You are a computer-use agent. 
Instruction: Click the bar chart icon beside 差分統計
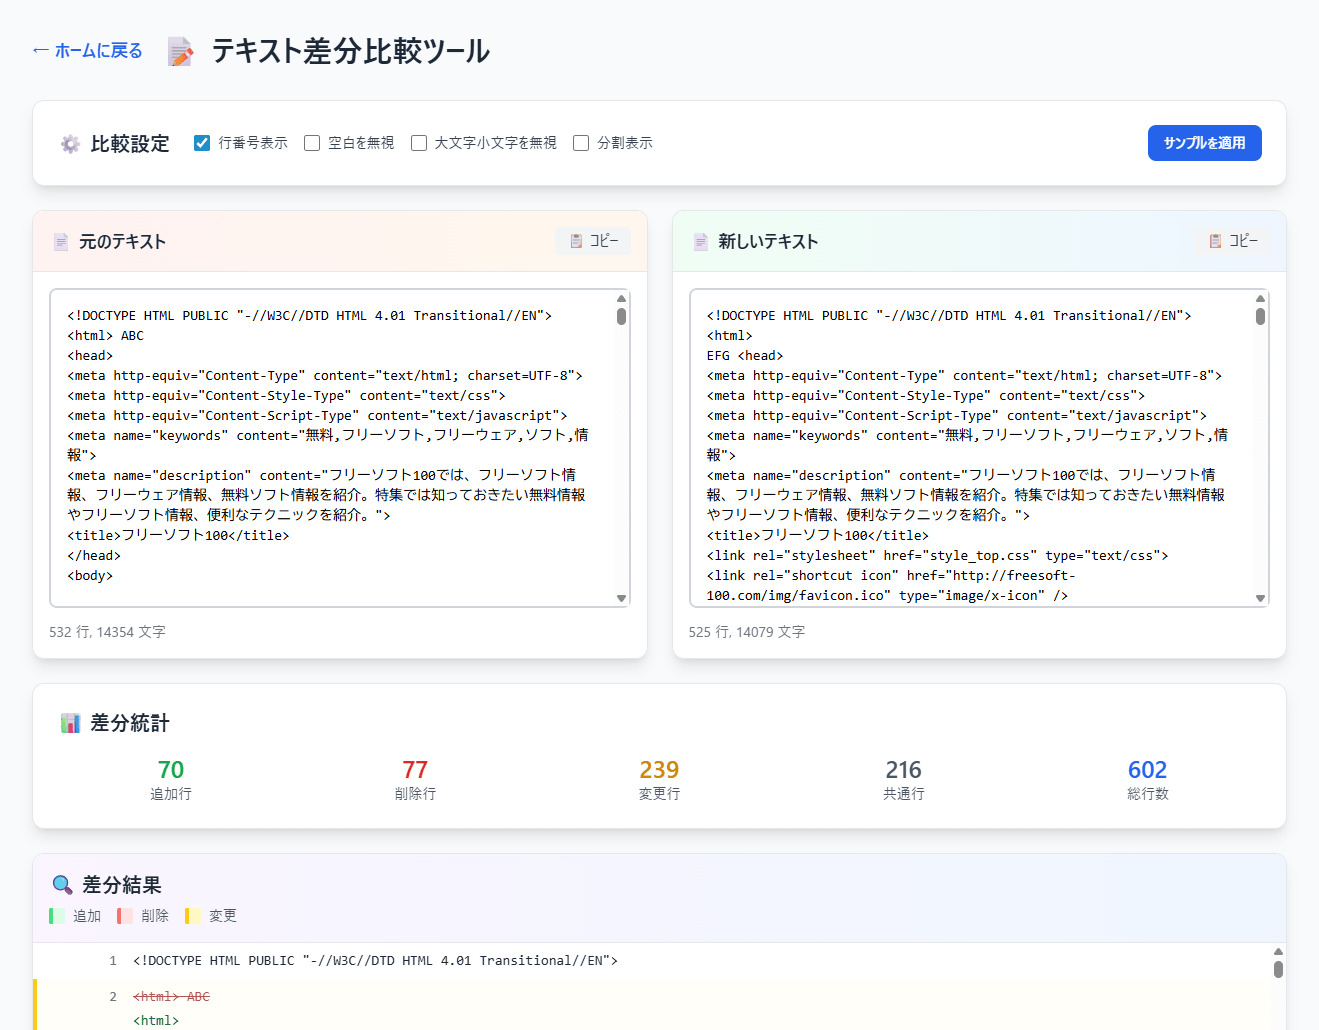pyautogui.click(x=70, y=723)
